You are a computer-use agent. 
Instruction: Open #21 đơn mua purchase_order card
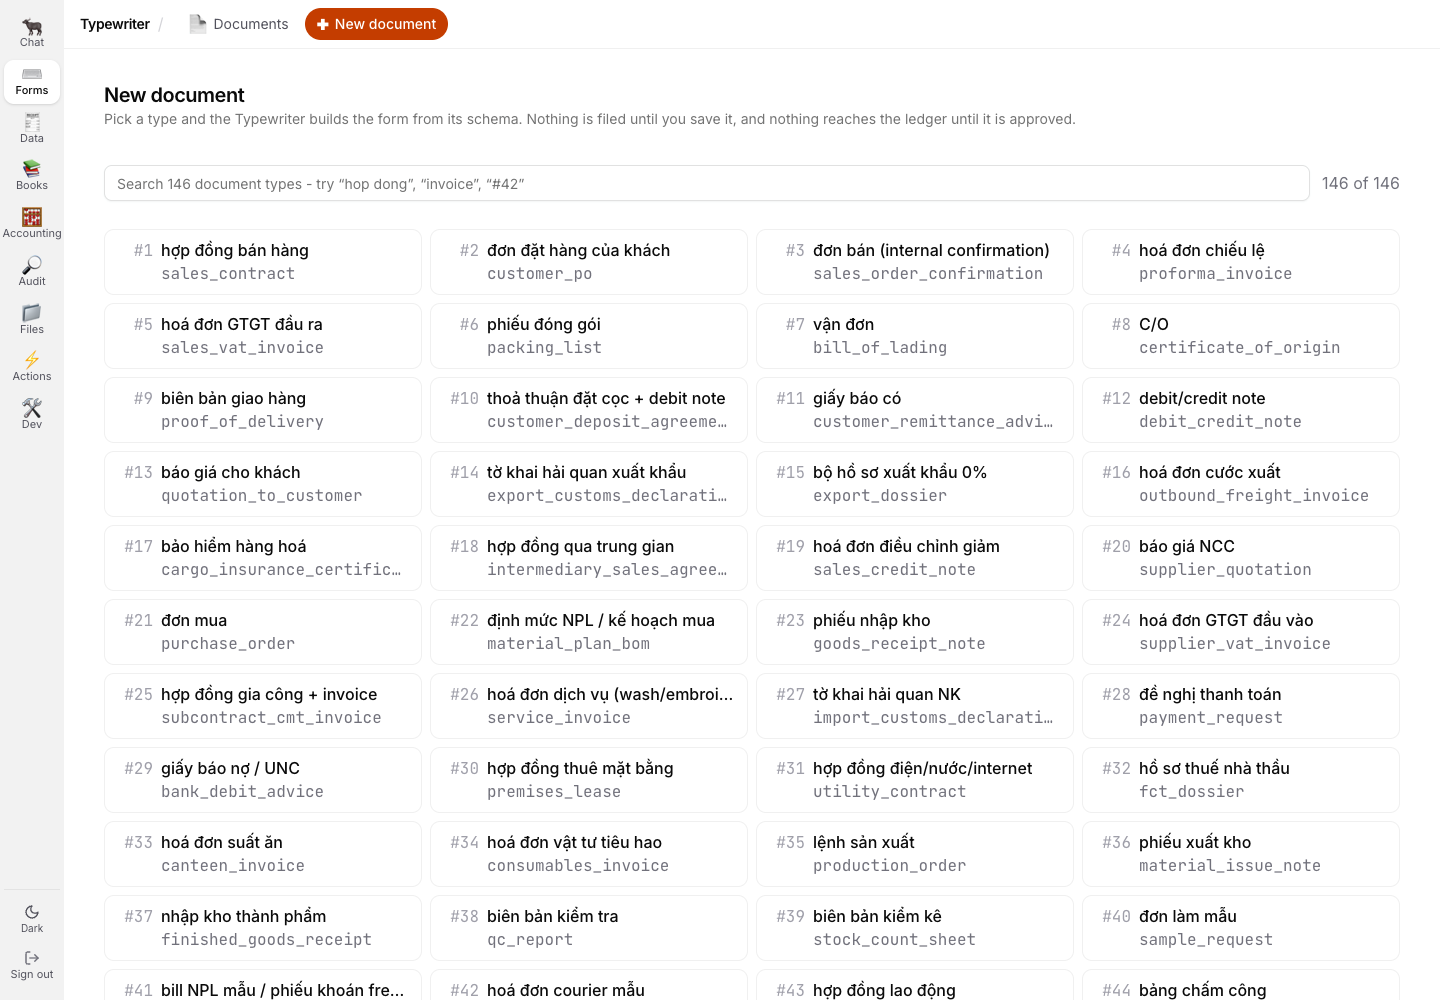263,632
